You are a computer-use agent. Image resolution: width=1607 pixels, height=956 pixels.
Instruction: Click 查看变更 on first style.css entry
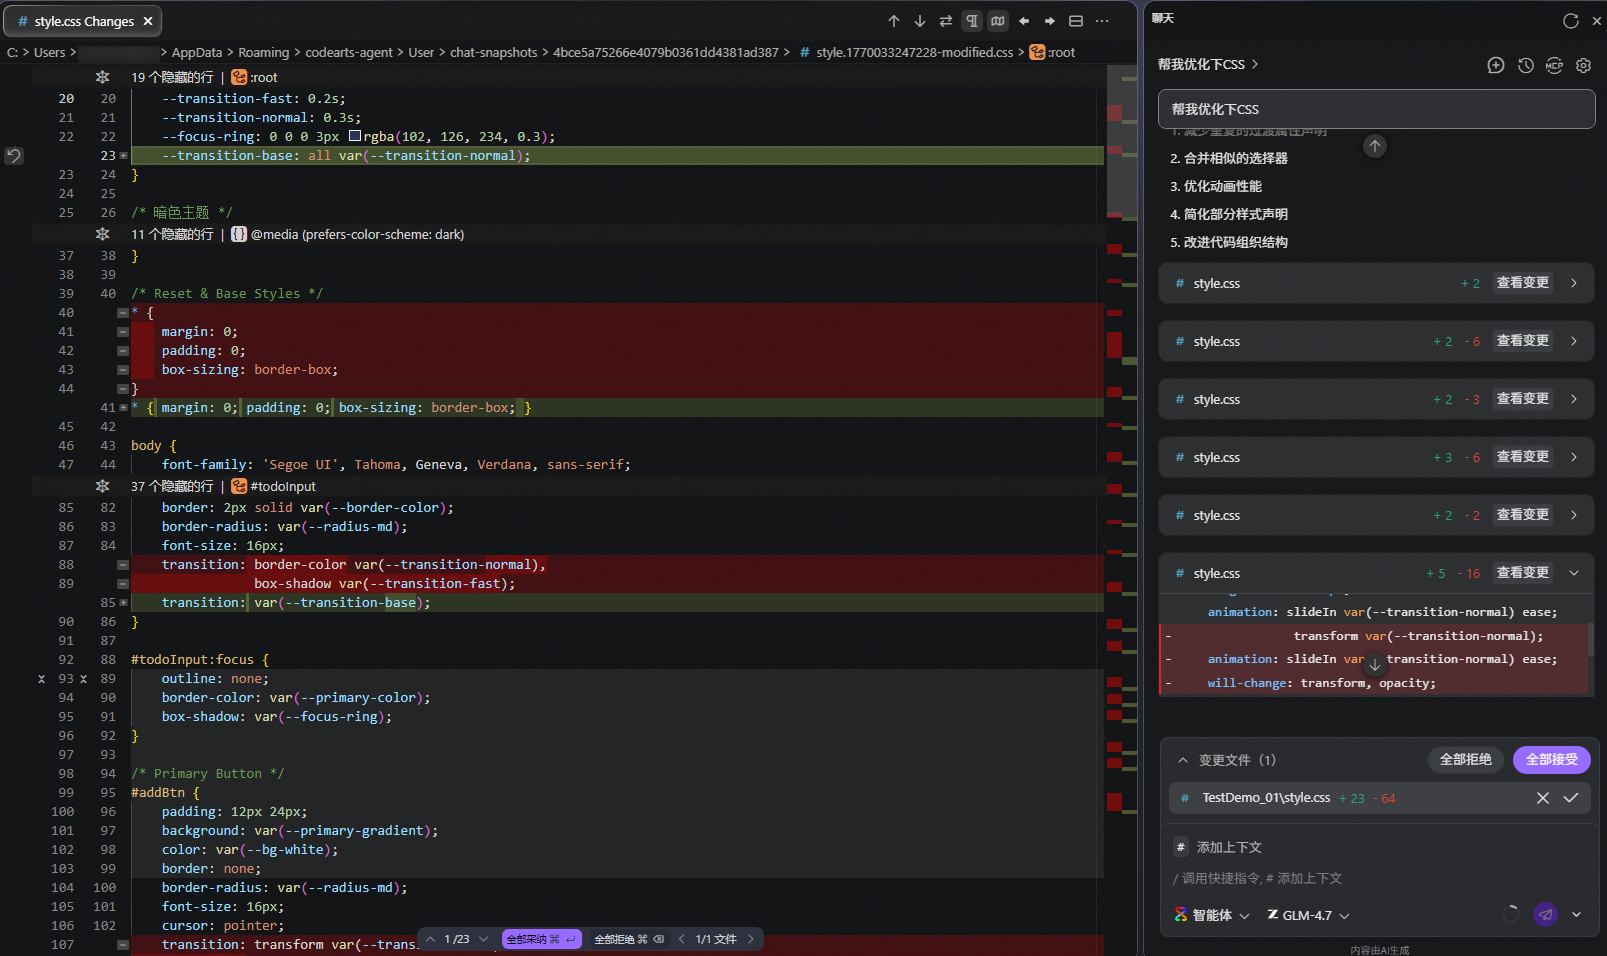(x=1522, y=283)
